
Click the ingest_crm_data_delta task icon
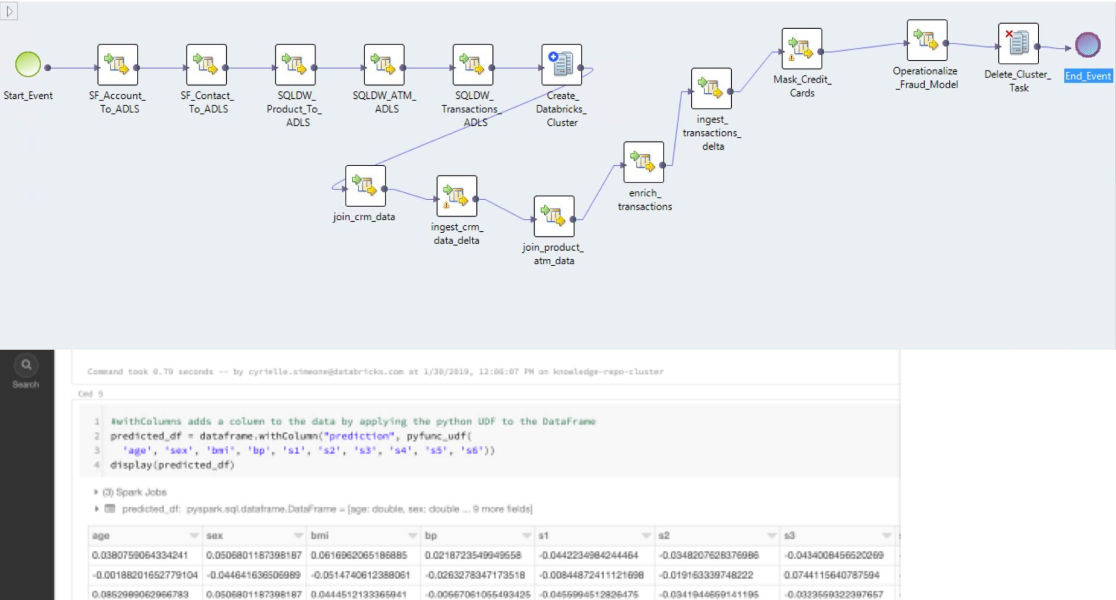pyautogui.click(x=456, y=196)
